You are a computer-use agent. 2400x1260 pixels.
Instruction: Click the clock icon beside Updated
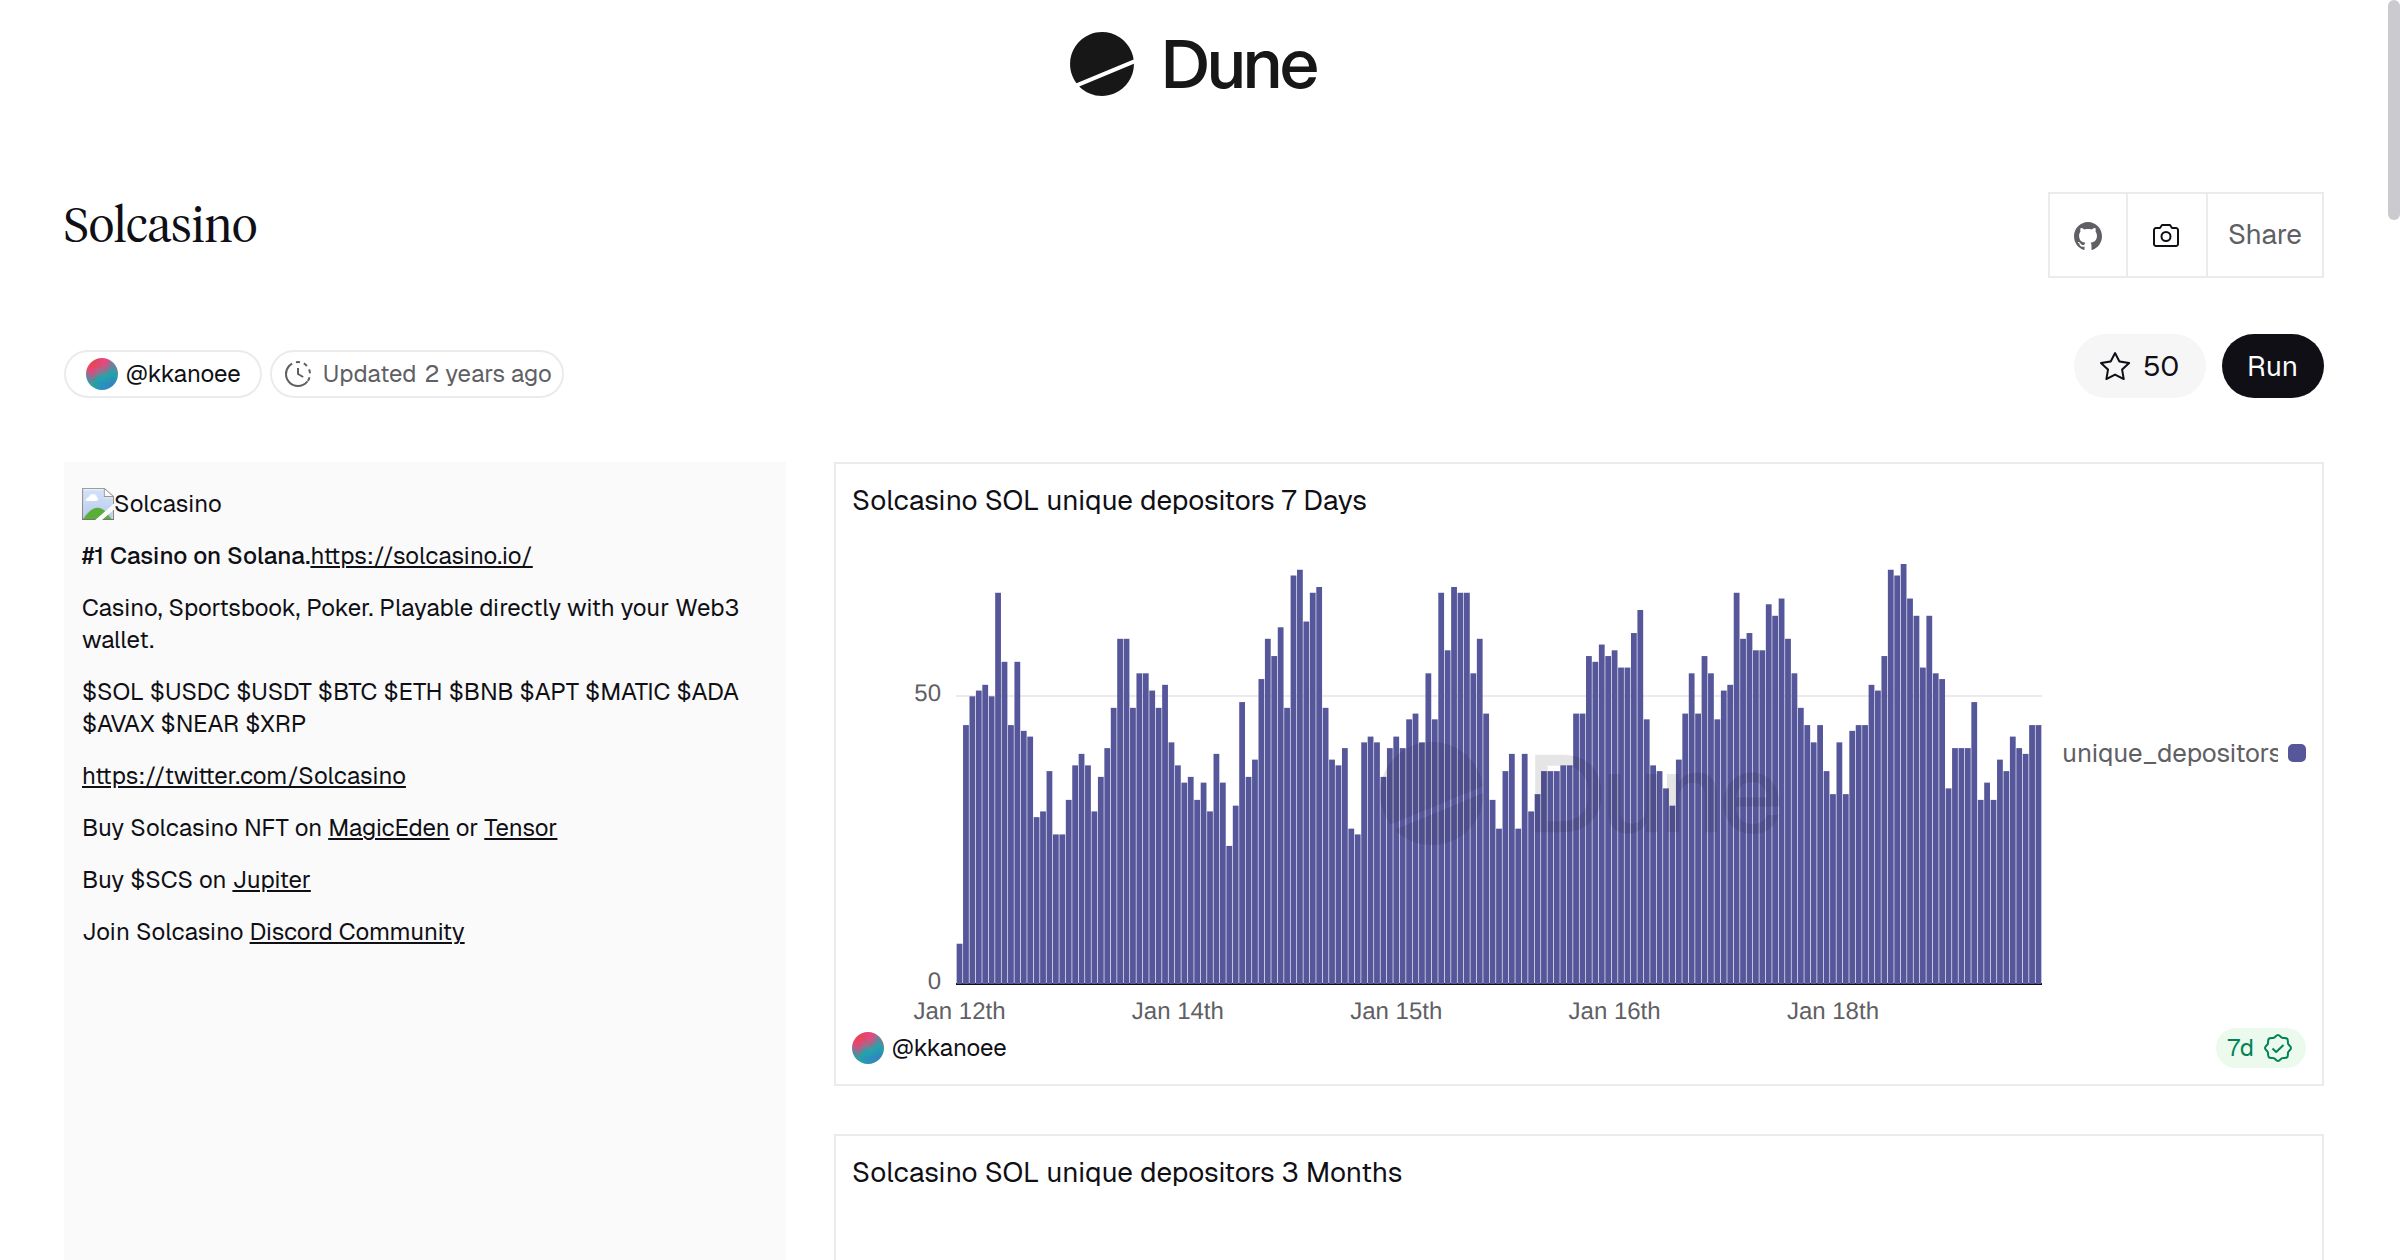coord(298,374)
